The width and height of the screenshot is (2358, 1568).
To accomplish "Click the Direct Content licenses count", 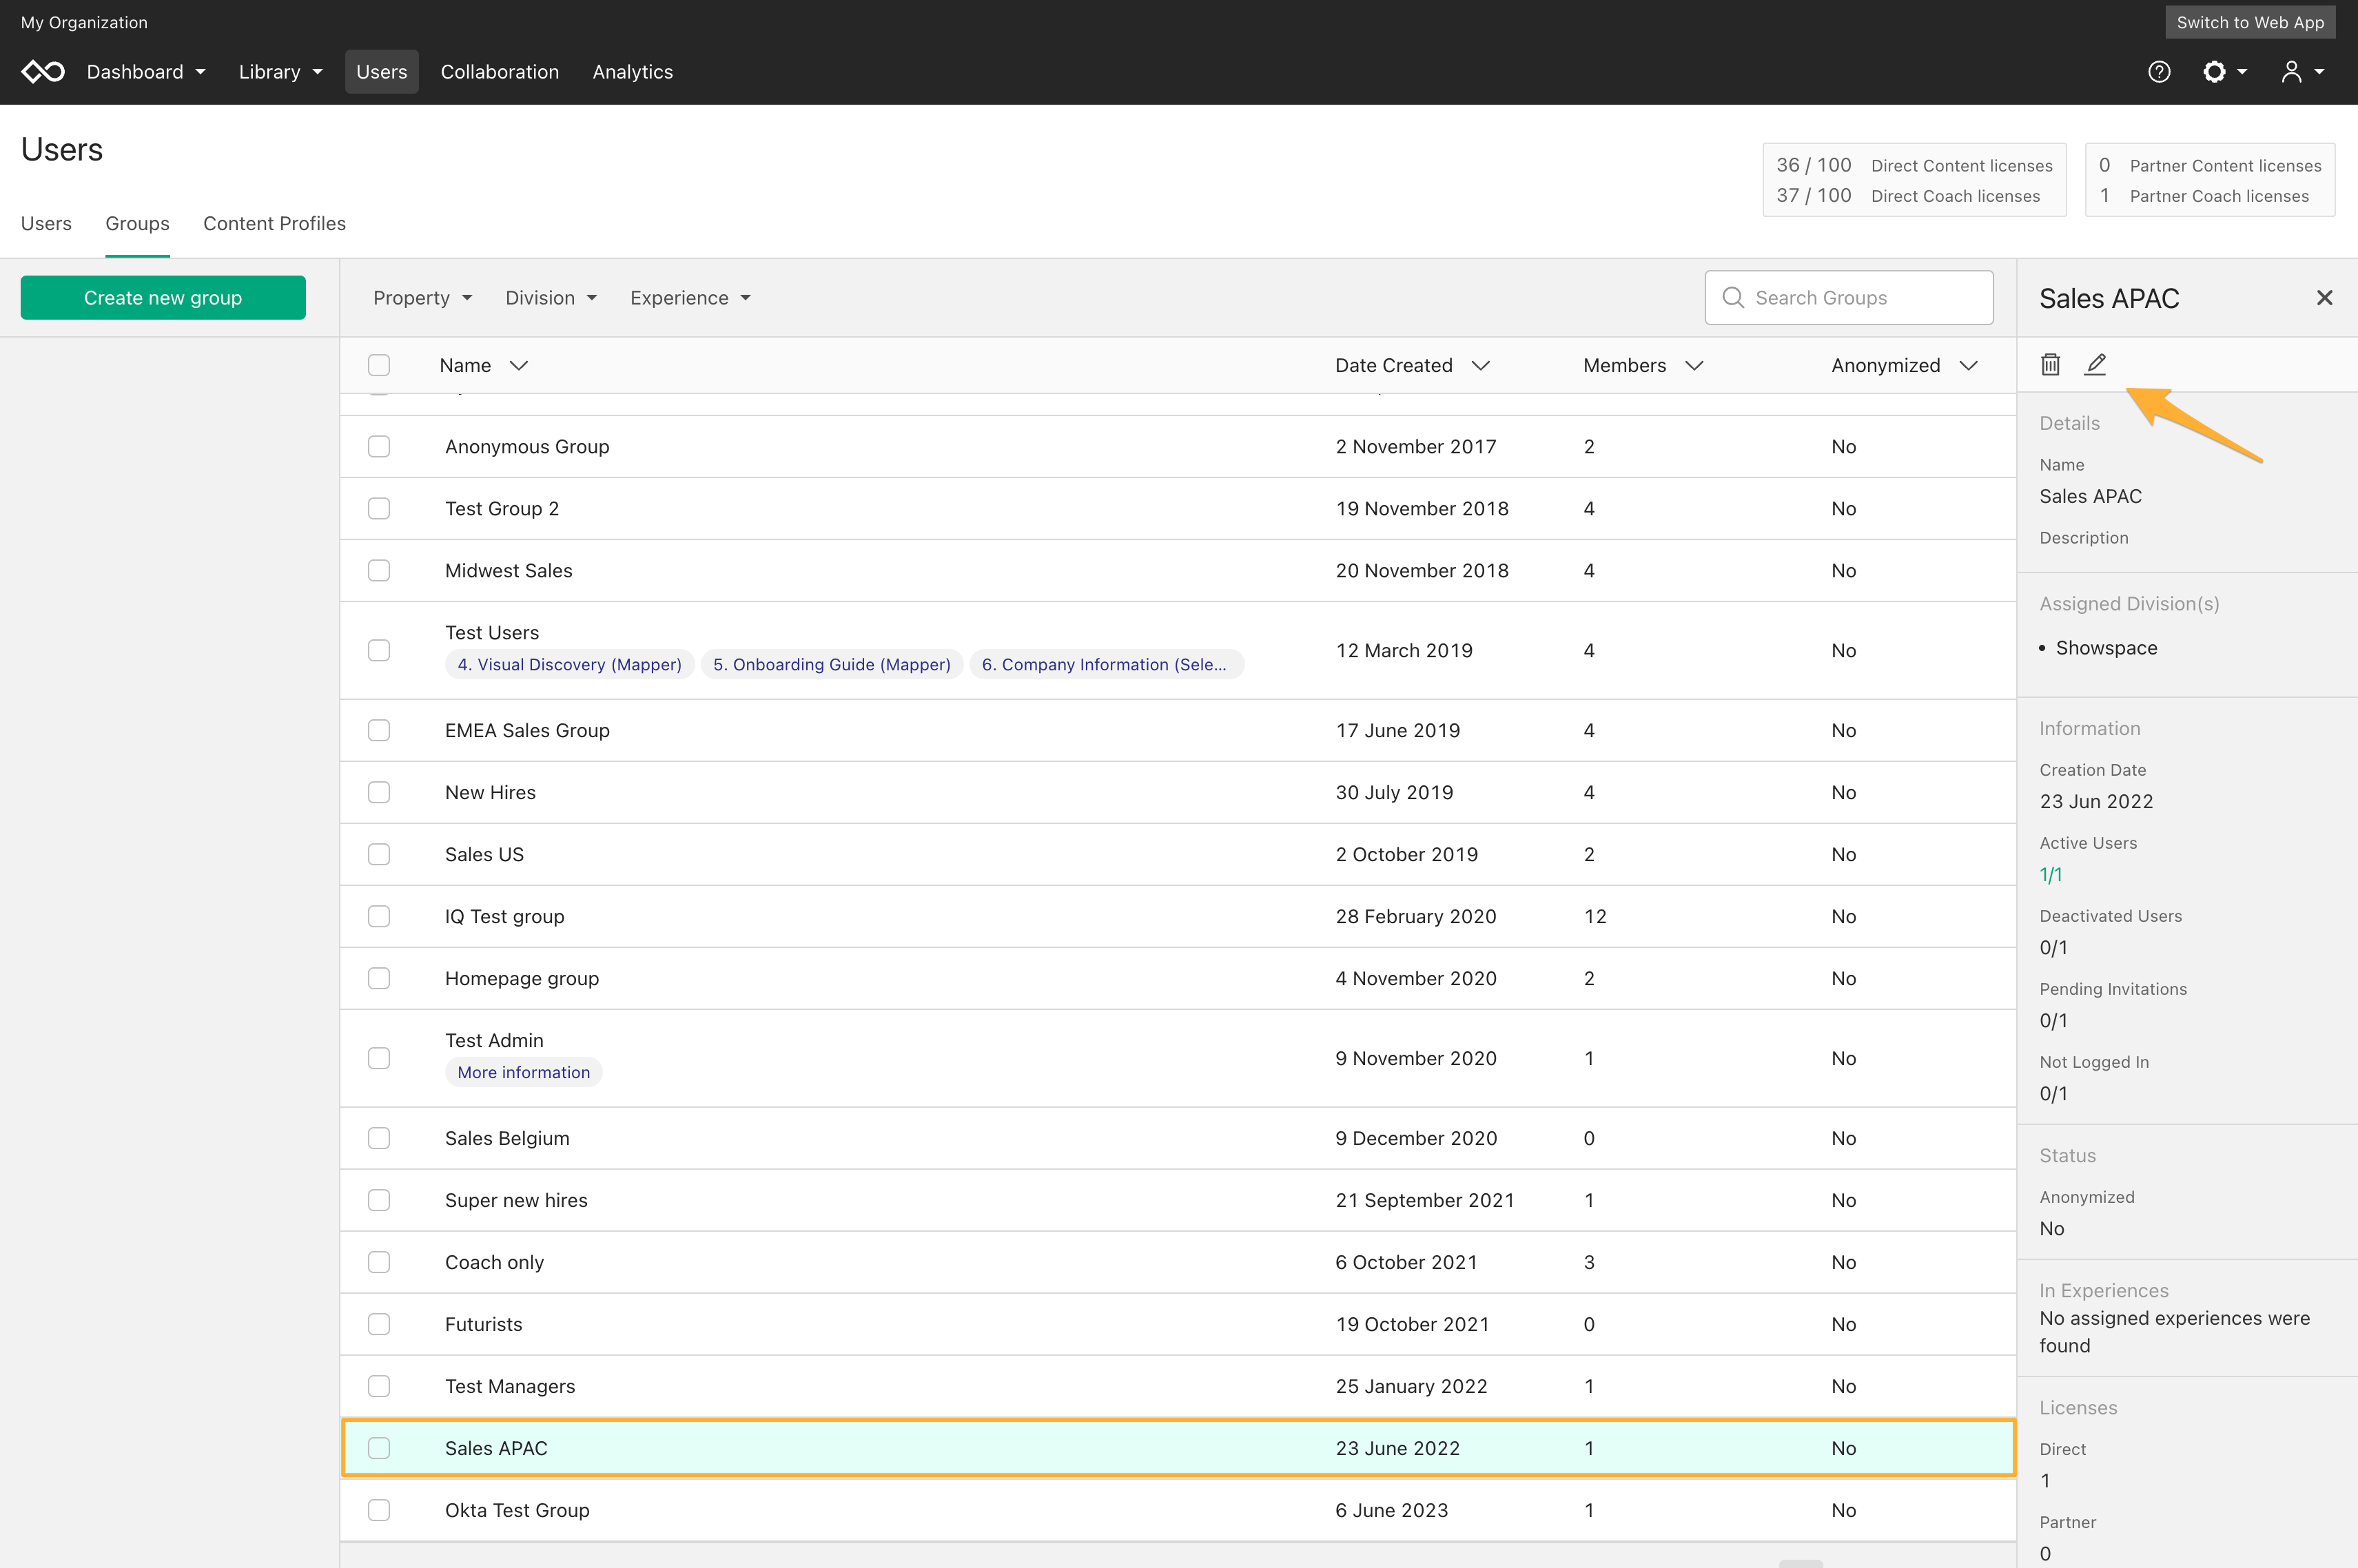I will coord(1813,165).
